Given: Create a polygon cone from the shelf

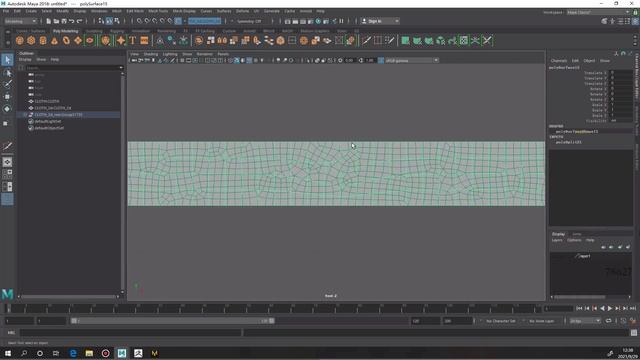Looking at the screenshot, I should click(x=54, y=40).
